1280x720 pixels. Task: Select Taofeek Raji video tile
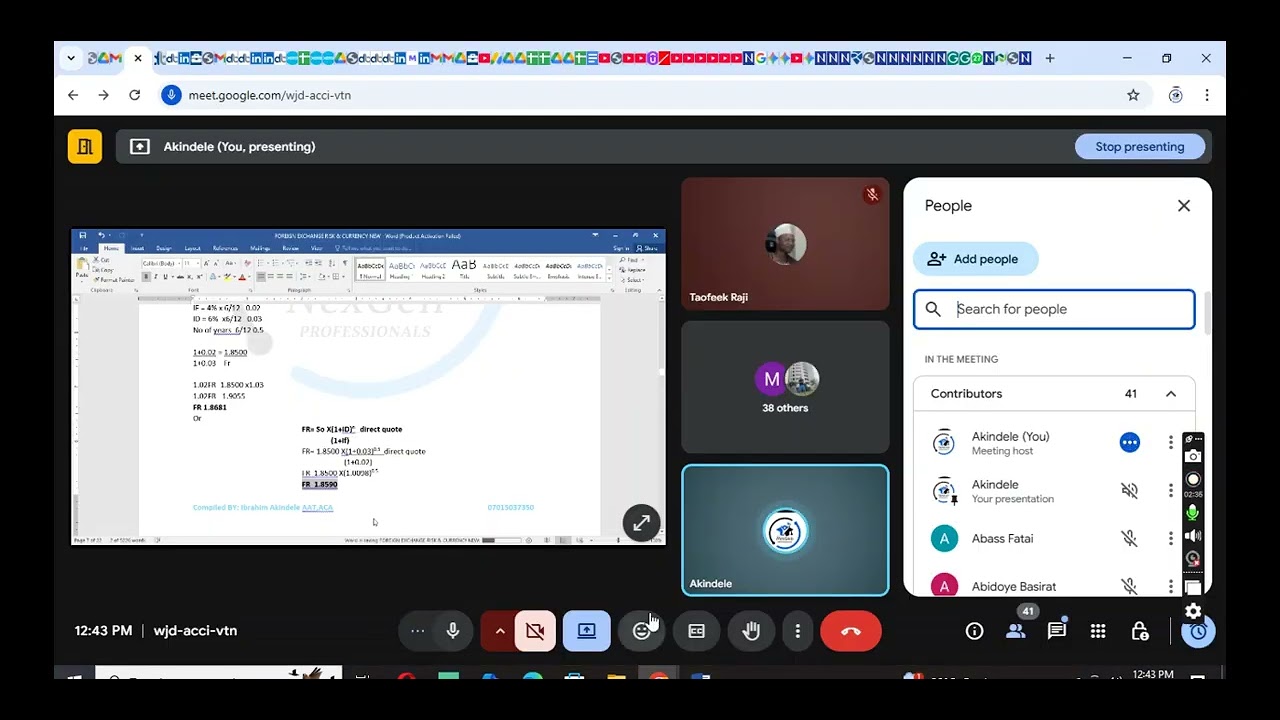tap(785, 244)
